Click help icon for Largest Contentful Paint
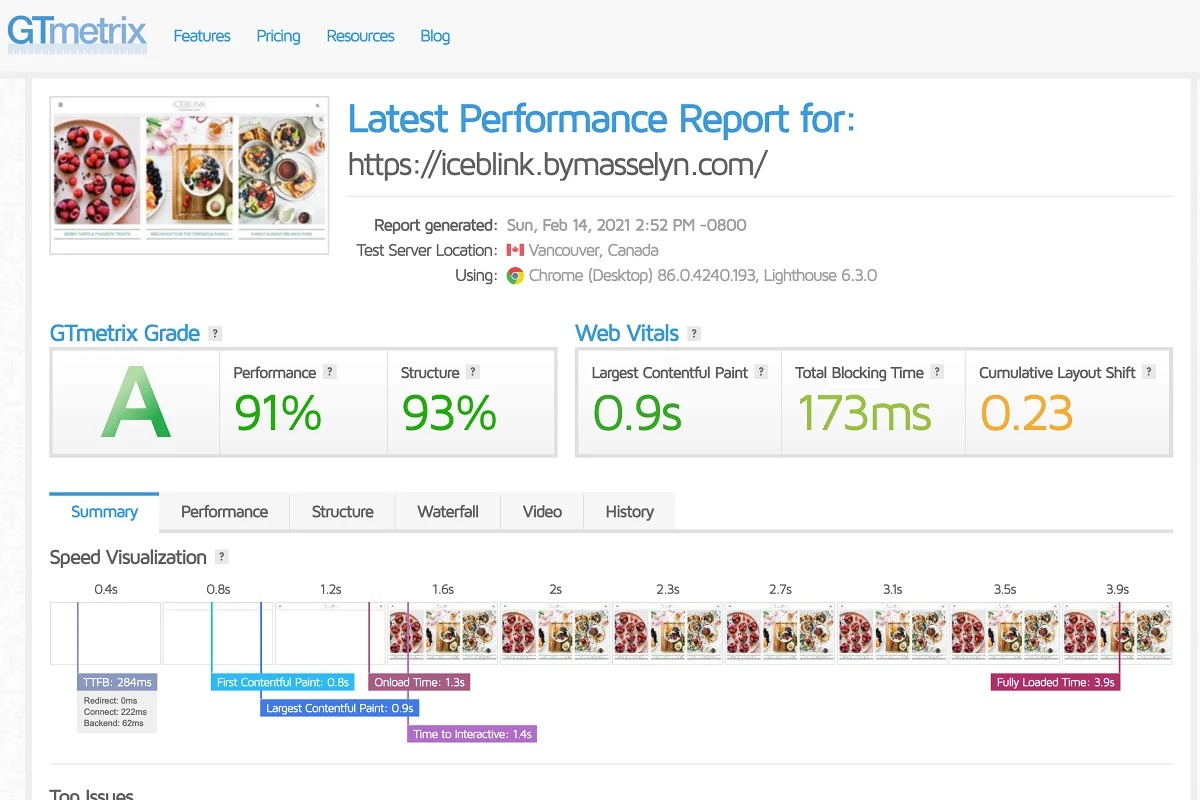 (761, 372)
